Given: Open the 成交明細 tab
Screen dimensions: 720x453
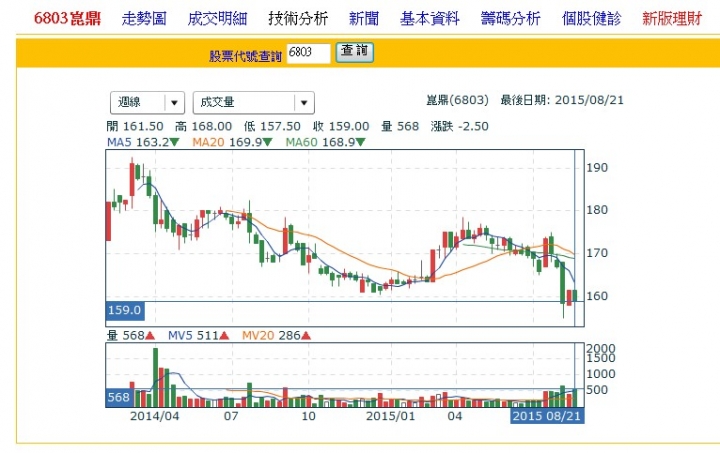Looking at the screenshot, I should pyautogui.click(x=217, y=19).
